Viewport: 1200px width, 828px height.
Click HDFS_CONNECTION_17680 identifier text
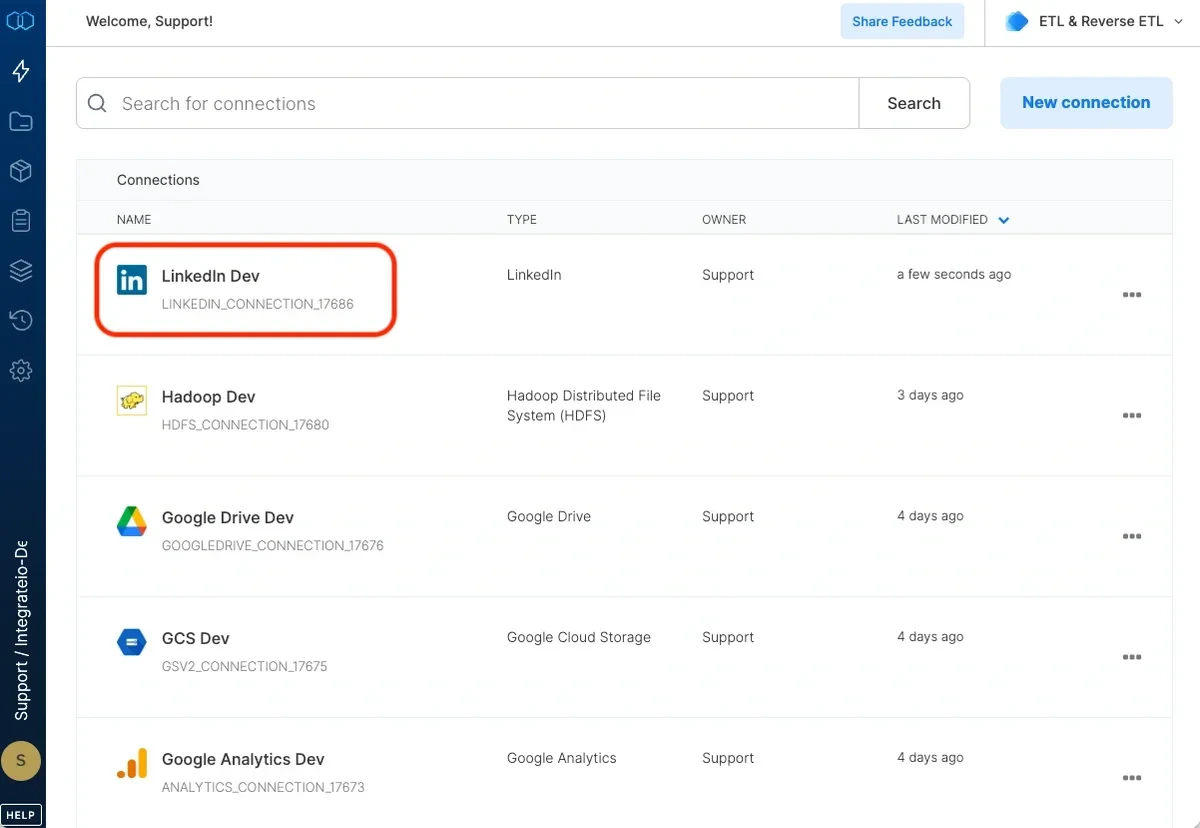[245, 425]
